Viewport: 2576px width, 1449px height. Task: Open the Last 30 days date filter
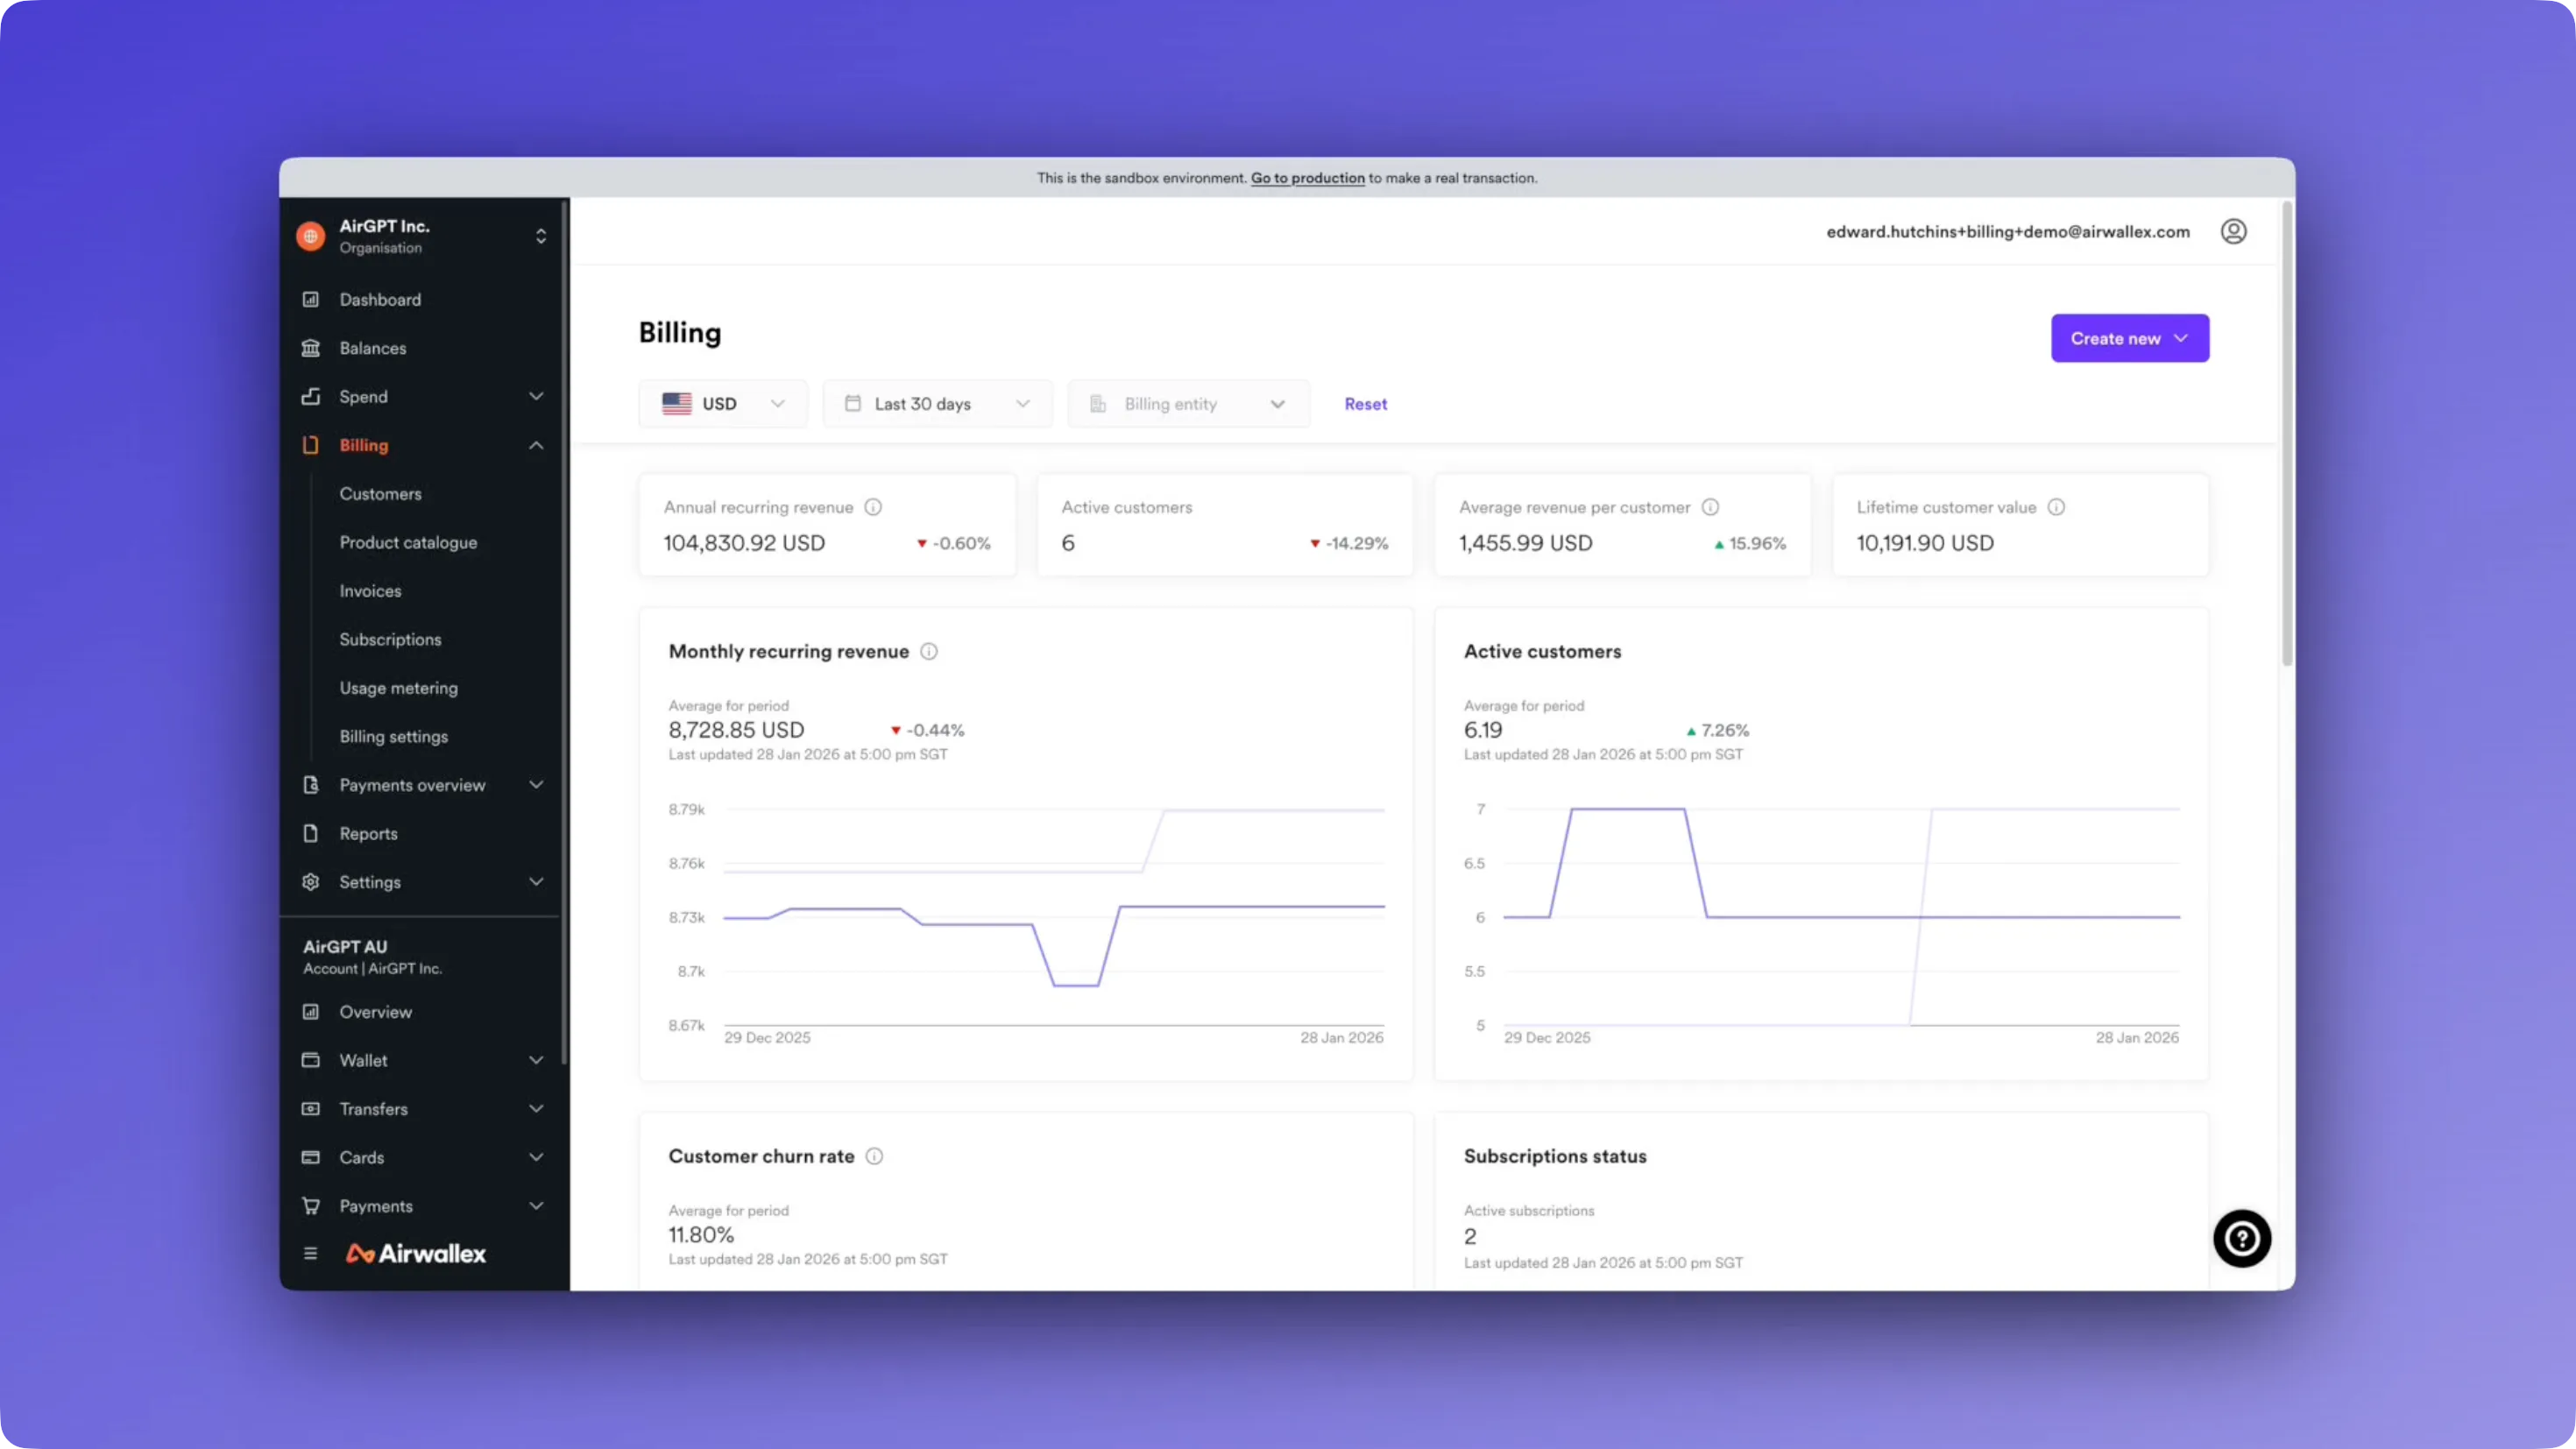pyautogui.click(x=937, y=404)
